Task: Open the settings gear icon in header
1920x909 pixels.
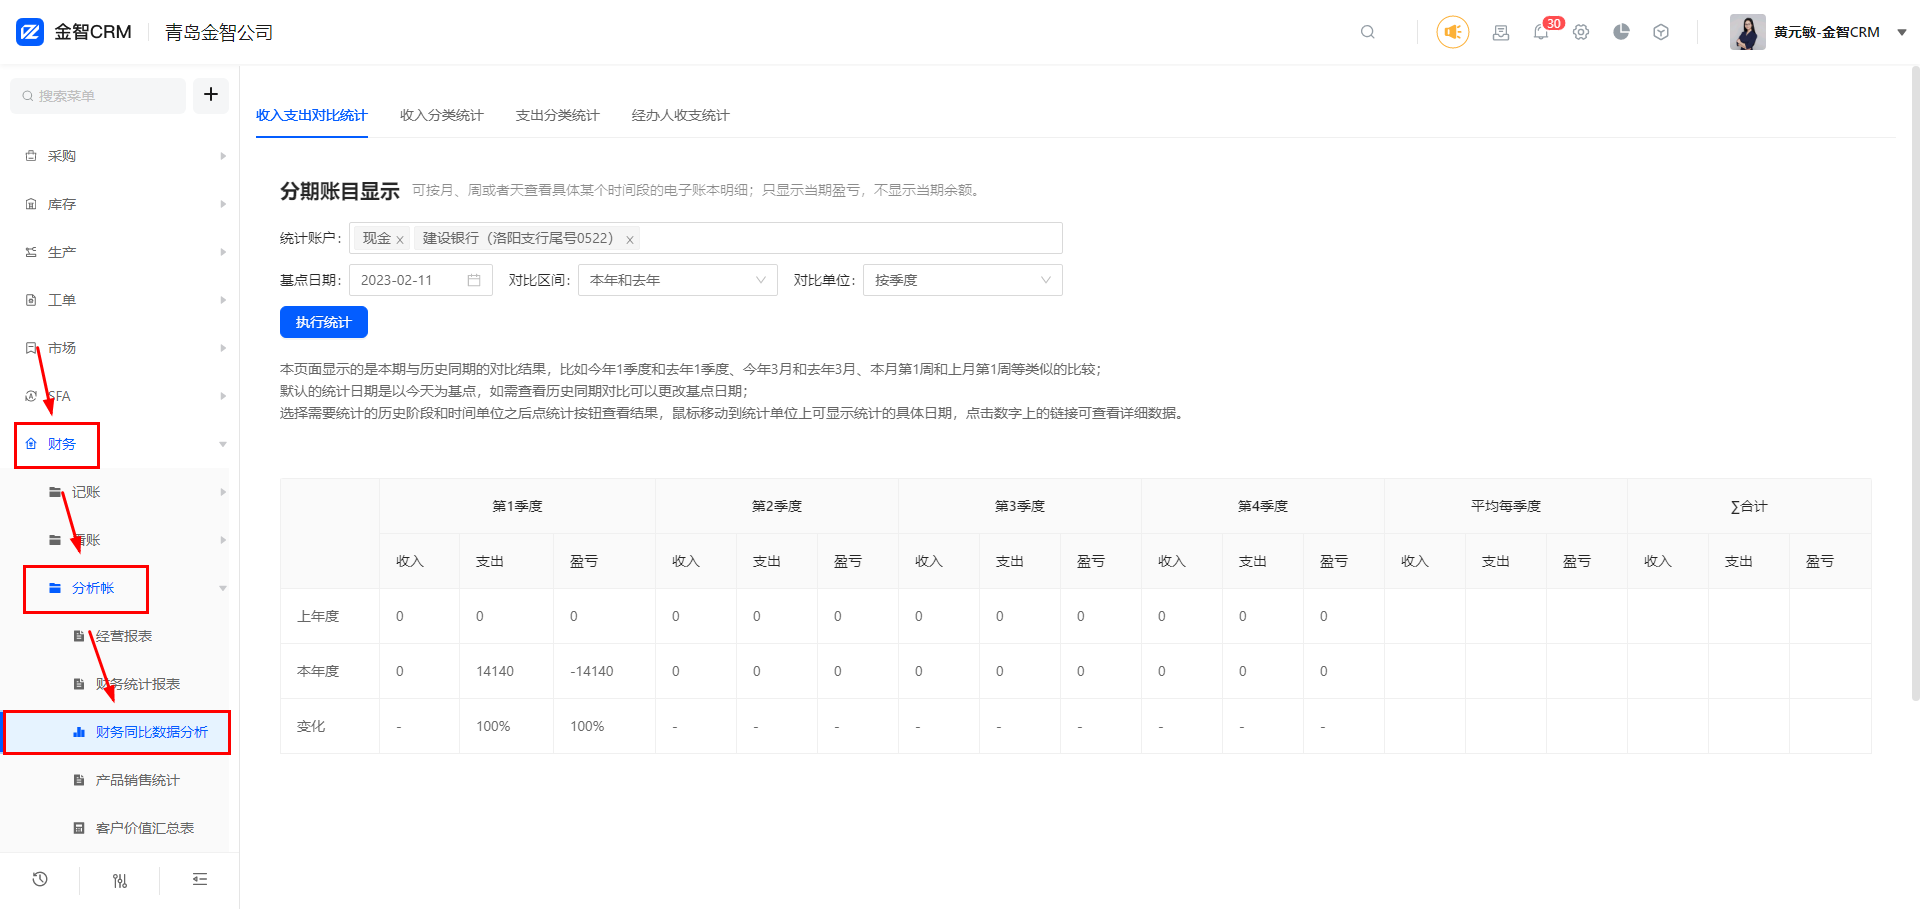Action: click(x=1581, y=32)
